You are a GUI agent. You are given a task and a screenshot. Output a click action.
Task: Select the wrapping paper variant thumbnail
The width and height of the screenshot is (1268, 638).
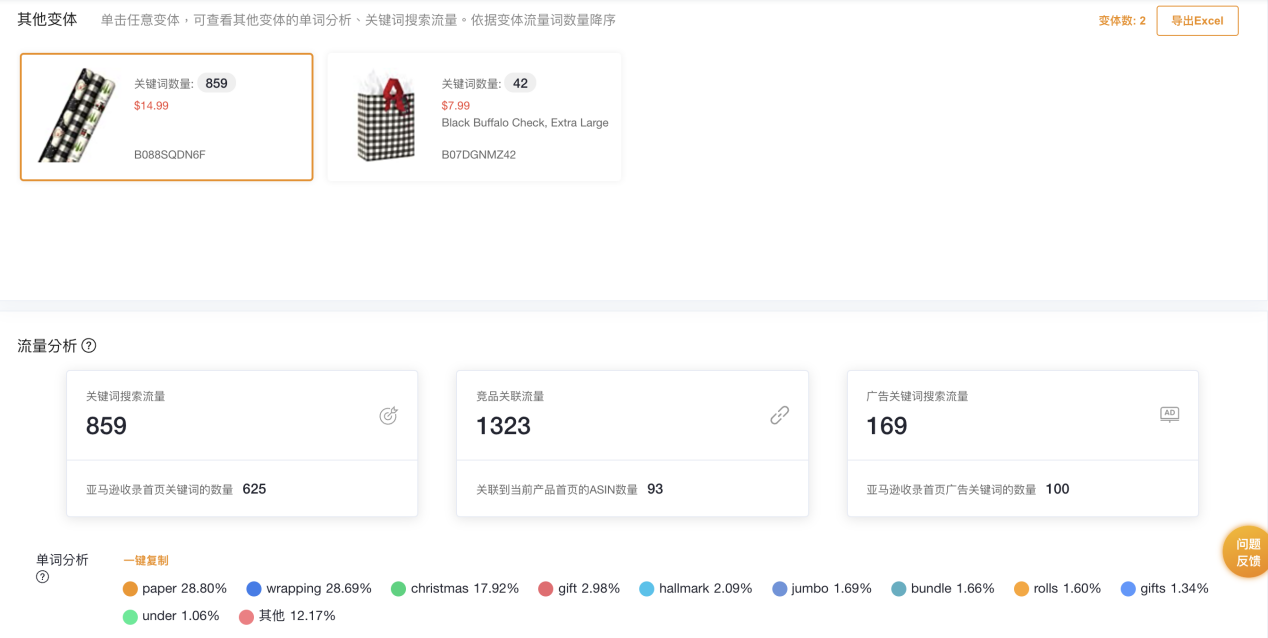(x=77, y=116)
